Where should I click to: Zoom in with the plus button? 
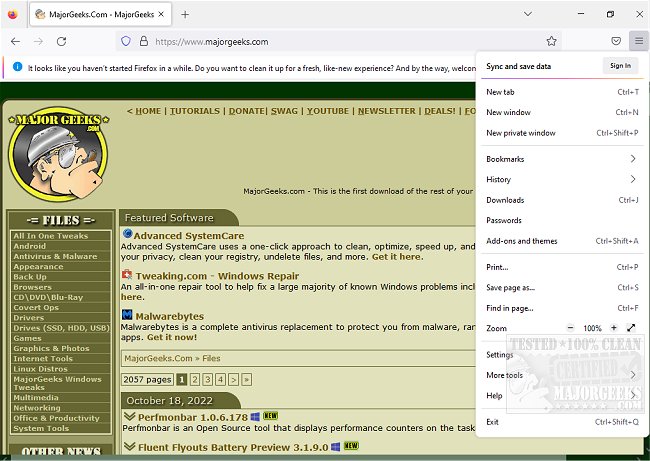click(614, 328)
